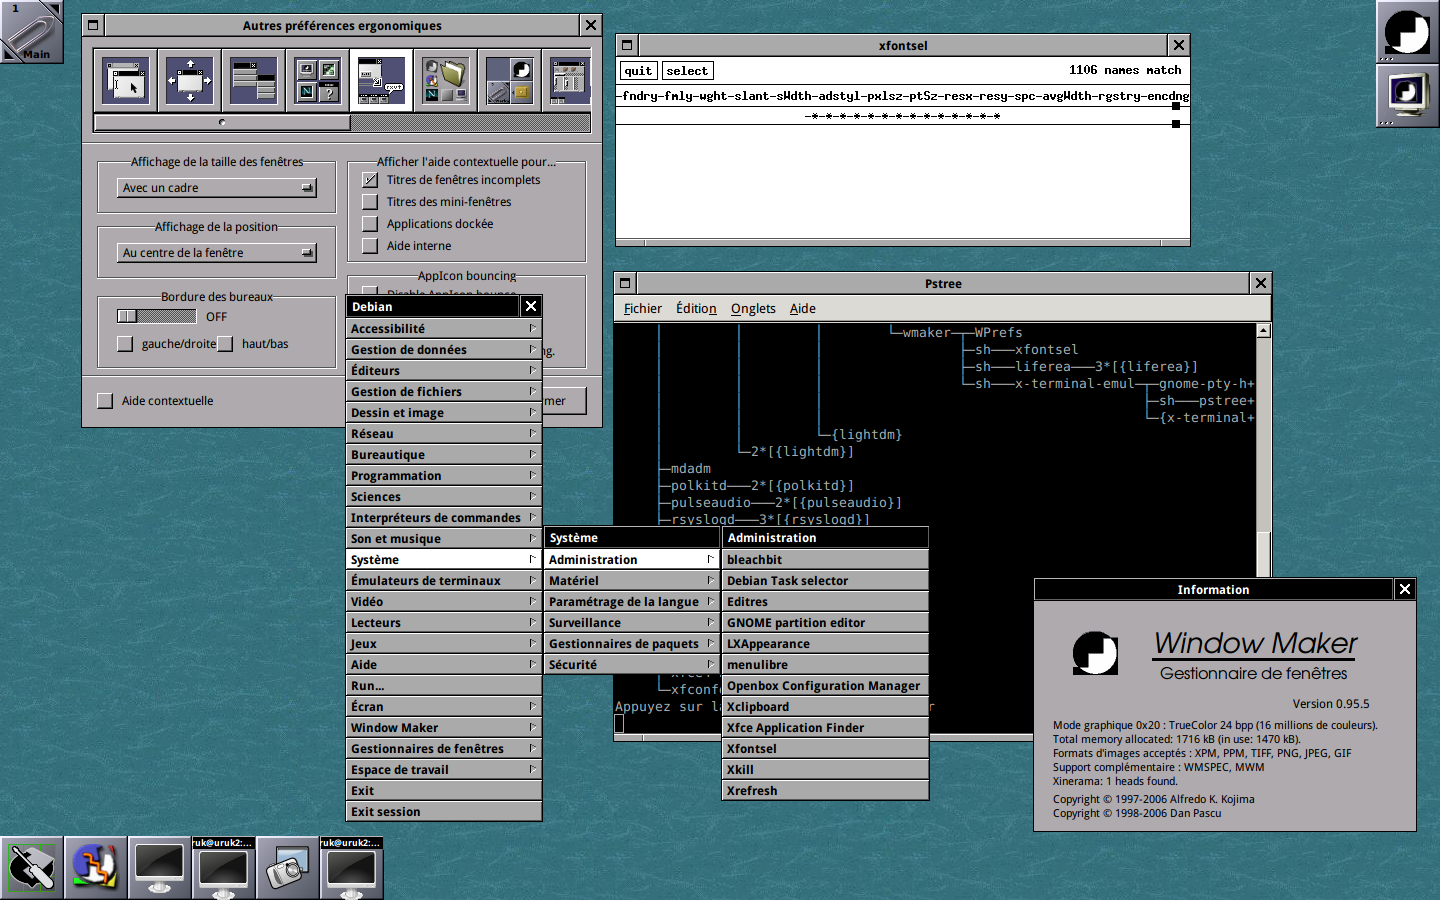This screenshot has height=900, width=1440.
Task: Open Onglets menu in Pstree window
Action: tap(753, 308)
